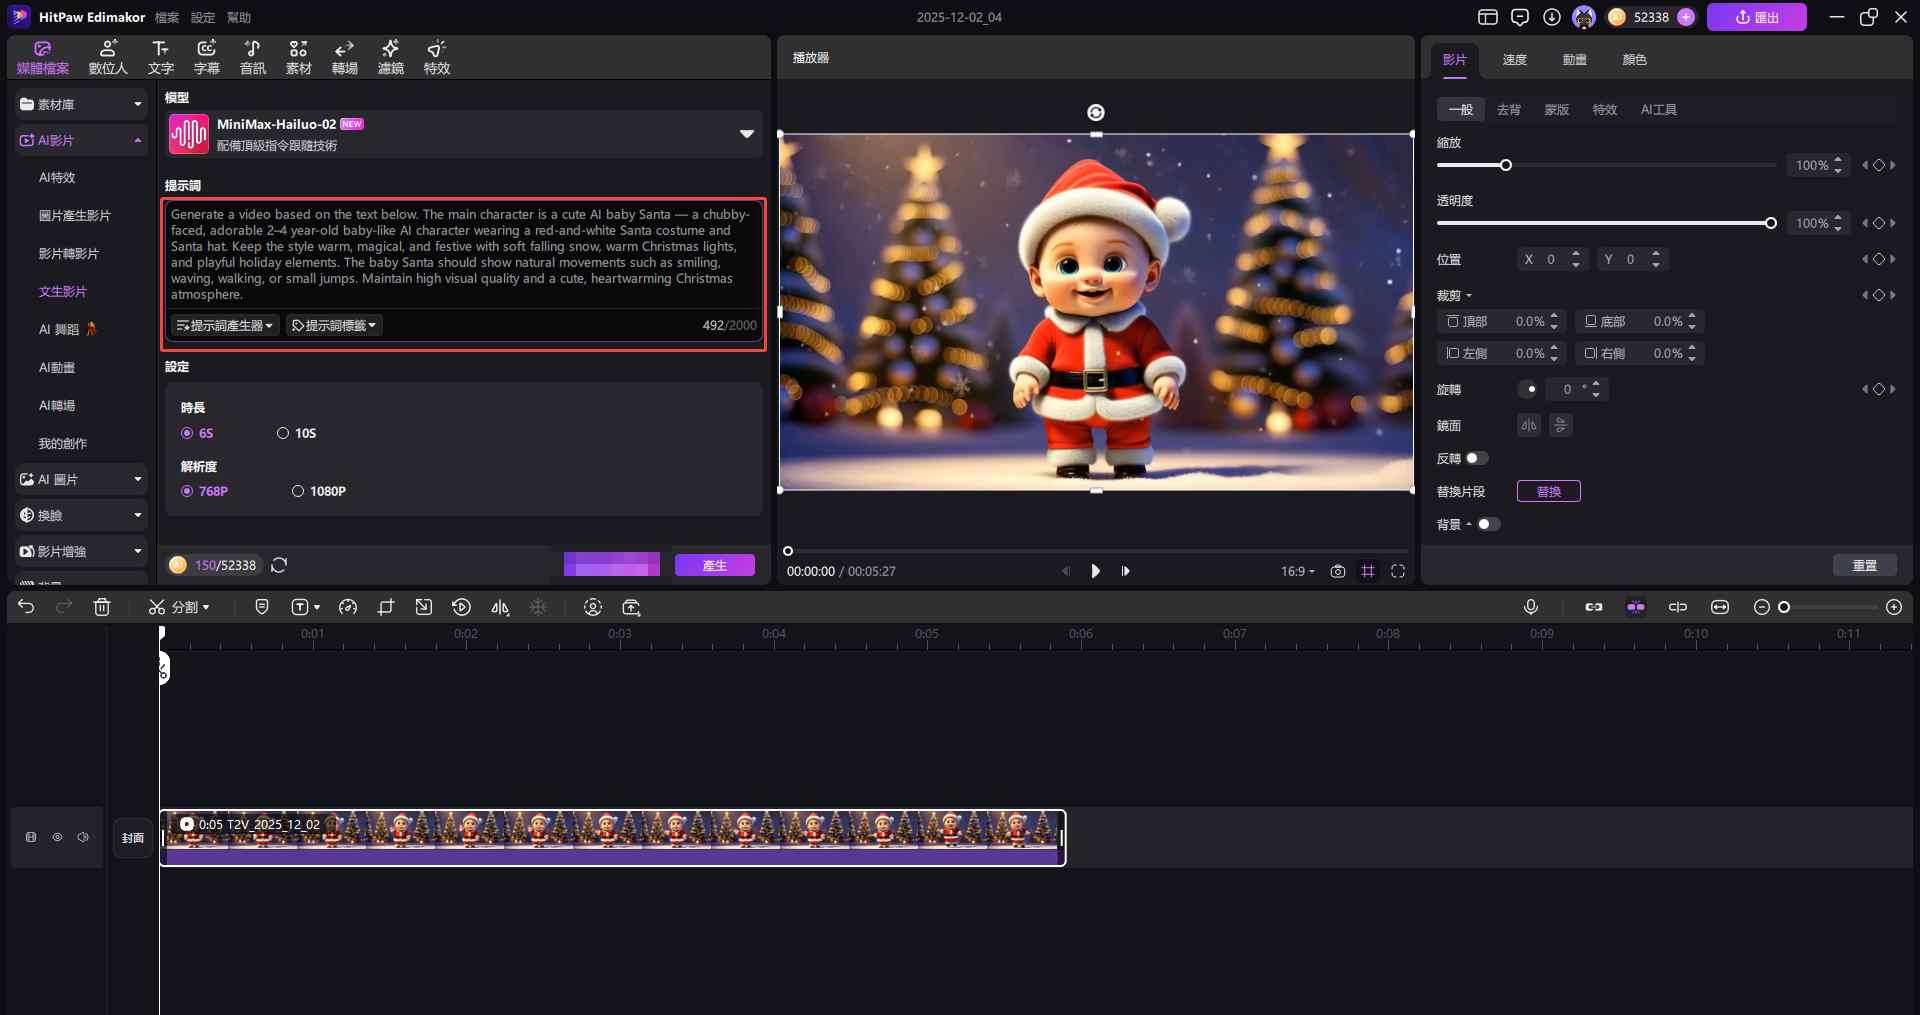
Task: Switch to the 速度 speed tab
Action: coord(1514,60)
